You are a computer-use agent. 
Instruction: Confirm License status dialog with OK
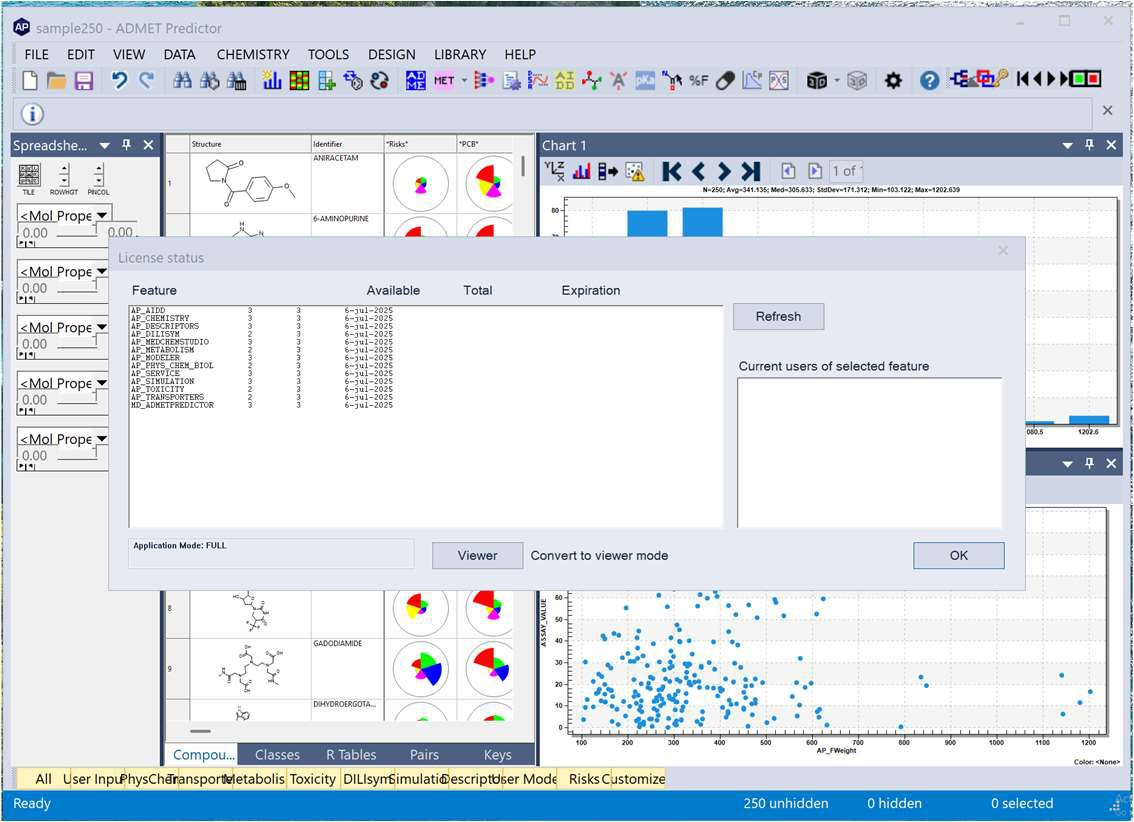pyautogui.click(x=958, y=555)
